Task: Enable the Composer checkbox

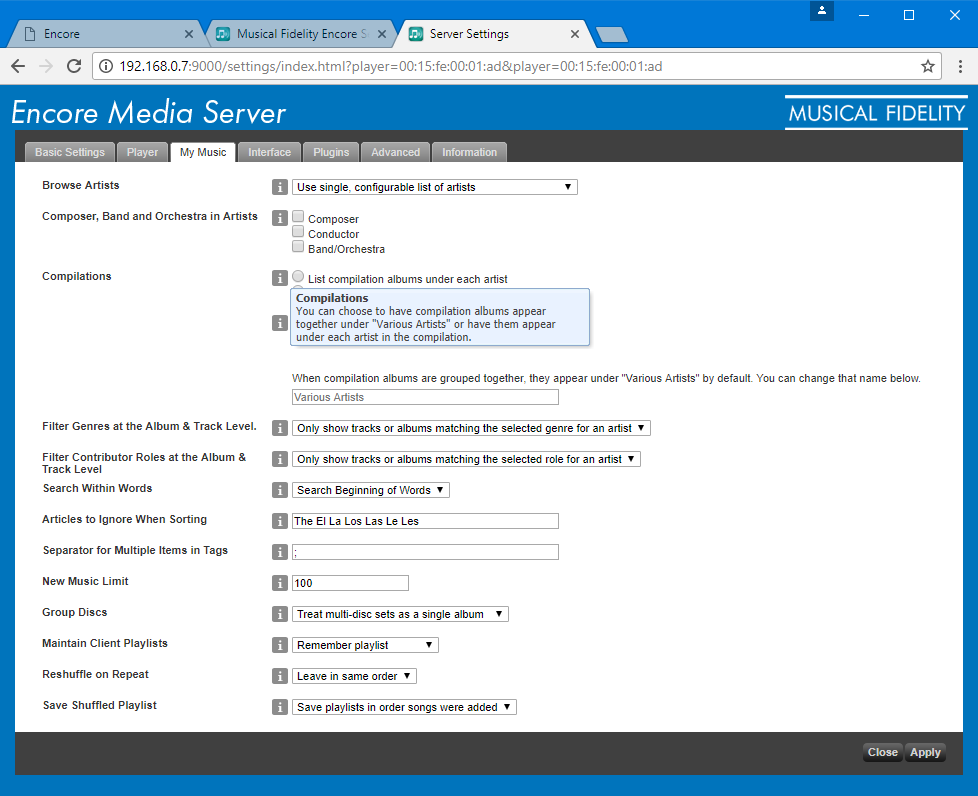Action: point(298,216)
